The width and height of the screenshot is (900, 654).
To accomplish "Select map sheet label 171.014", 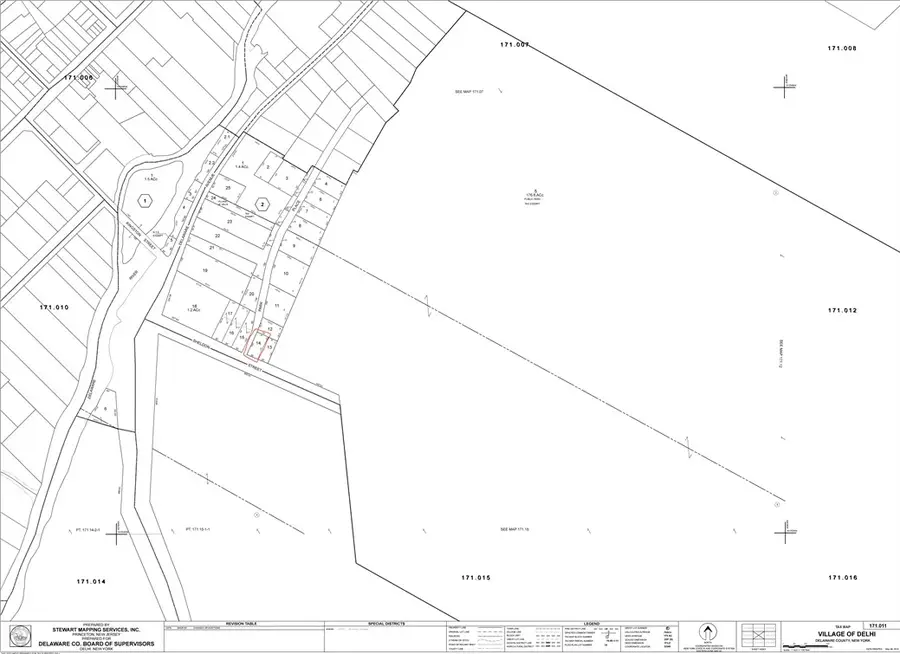I will coord(91,582).
